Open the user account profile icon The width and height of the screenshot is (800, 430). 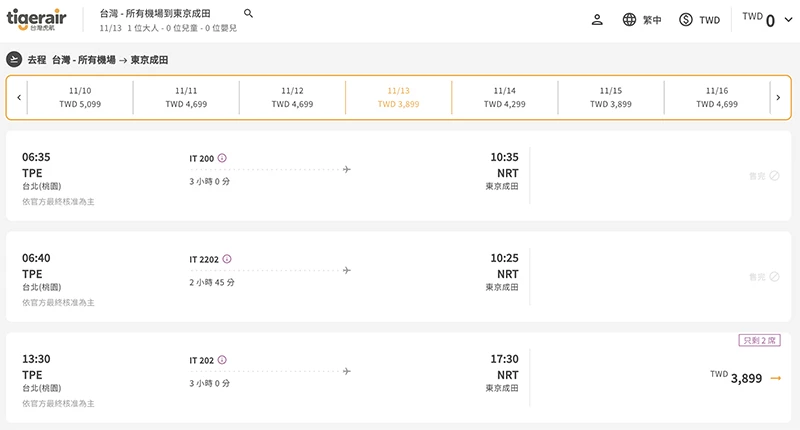tap(597, 20)
